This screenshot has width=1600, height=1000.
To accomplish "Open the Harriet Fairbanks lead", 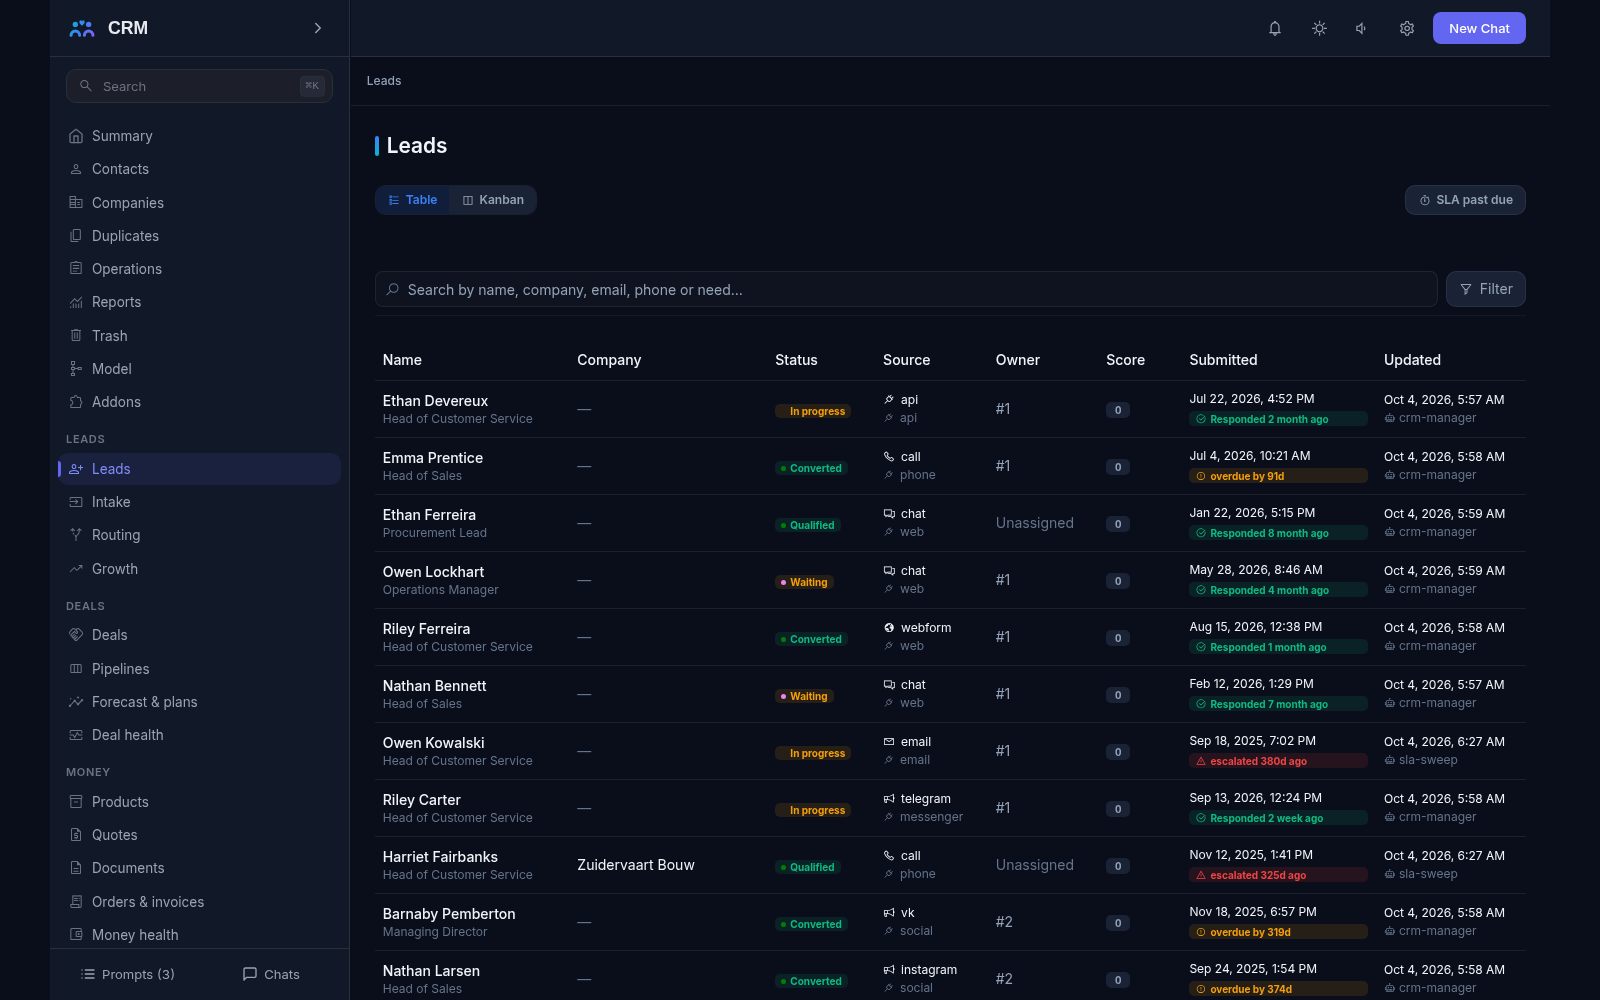I will pos(440,857).
